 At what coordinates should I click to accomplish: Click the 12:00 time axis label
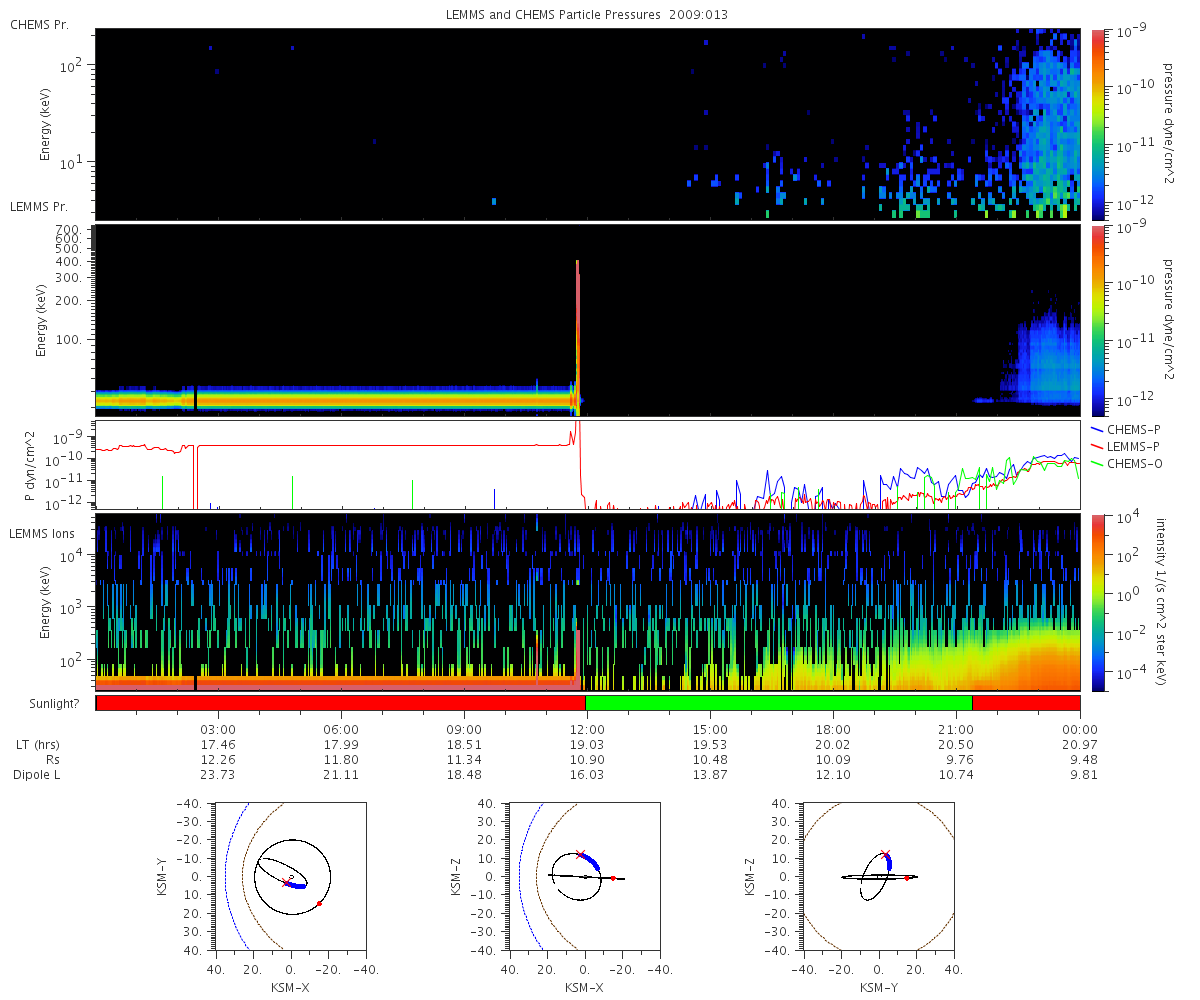(587, 729)
